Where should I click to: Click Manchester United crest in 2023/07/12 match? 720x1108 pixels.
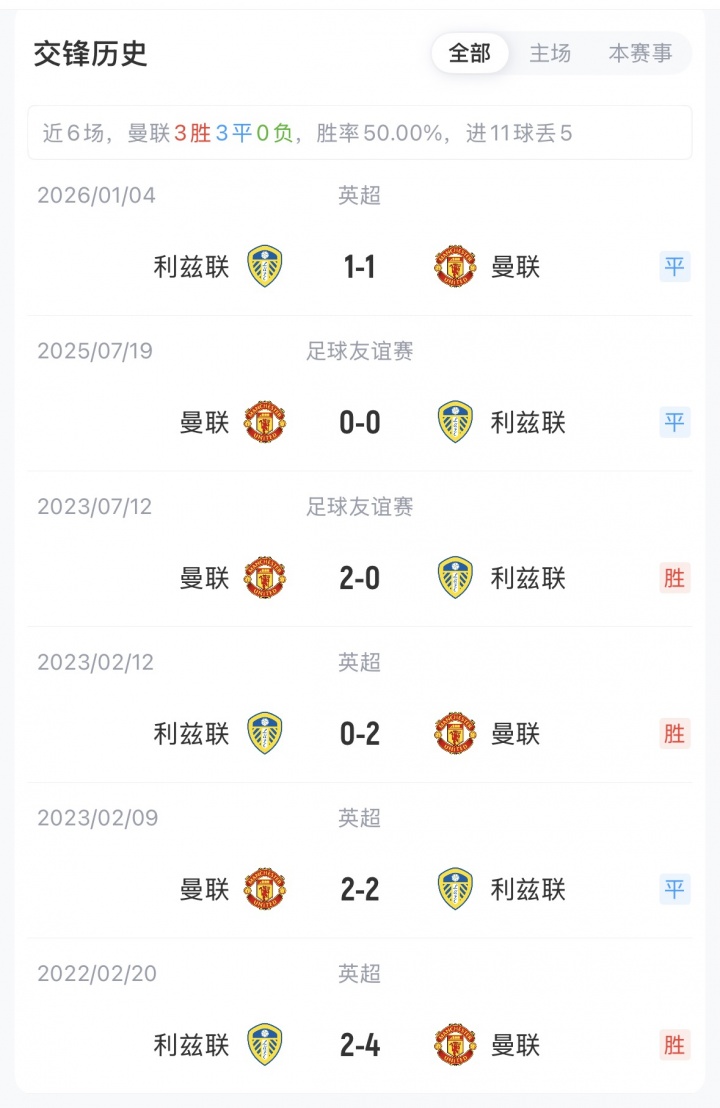(265, 578)
